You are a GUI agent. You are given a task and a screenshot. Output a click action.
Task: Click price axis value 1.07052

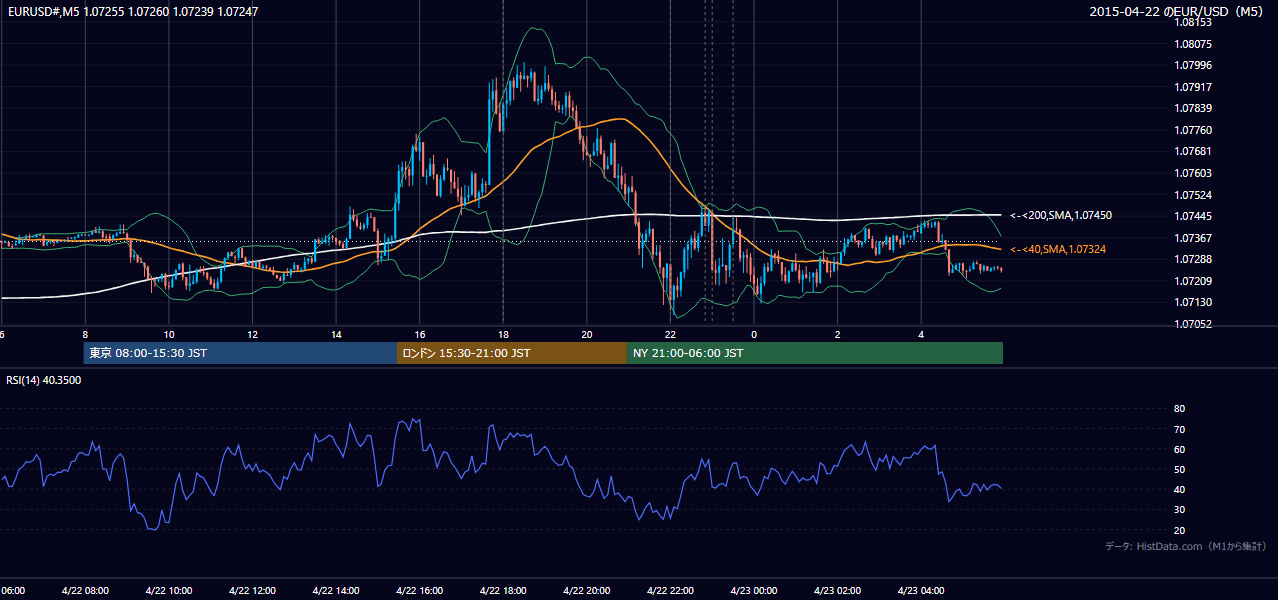tap(1192, 324)
